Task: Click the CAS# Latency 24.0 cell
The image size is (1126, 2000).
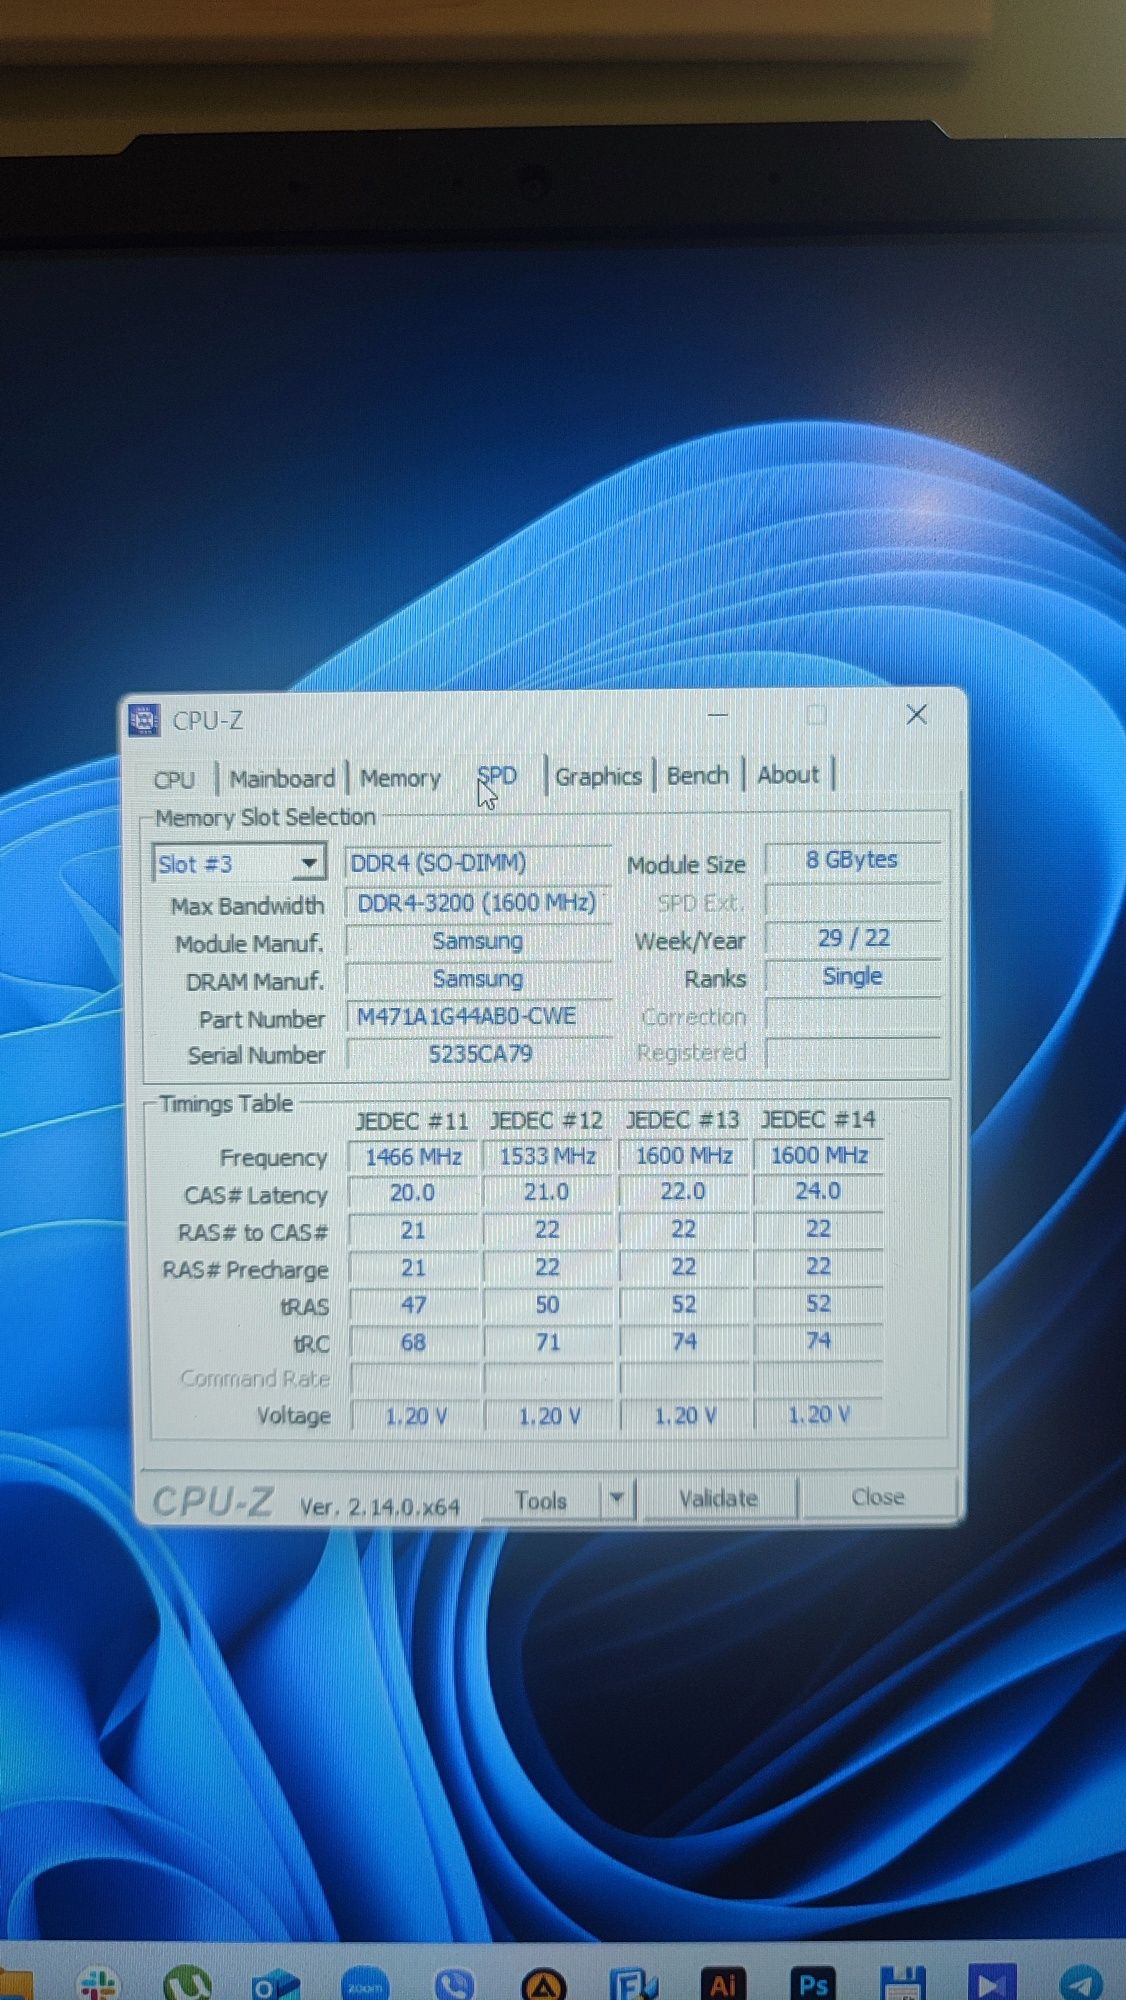Action: coord(818,1191)
